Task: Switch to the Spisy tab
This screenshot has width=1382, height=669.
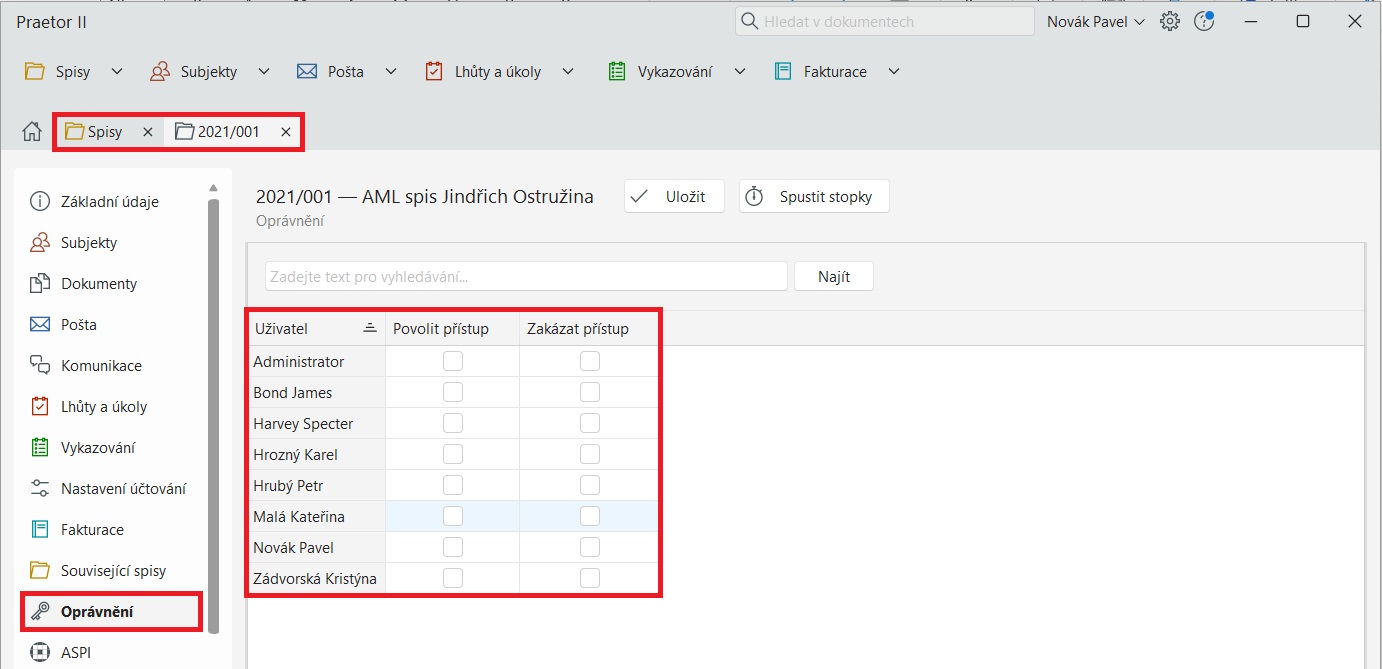Action: [x=104, y=132]
